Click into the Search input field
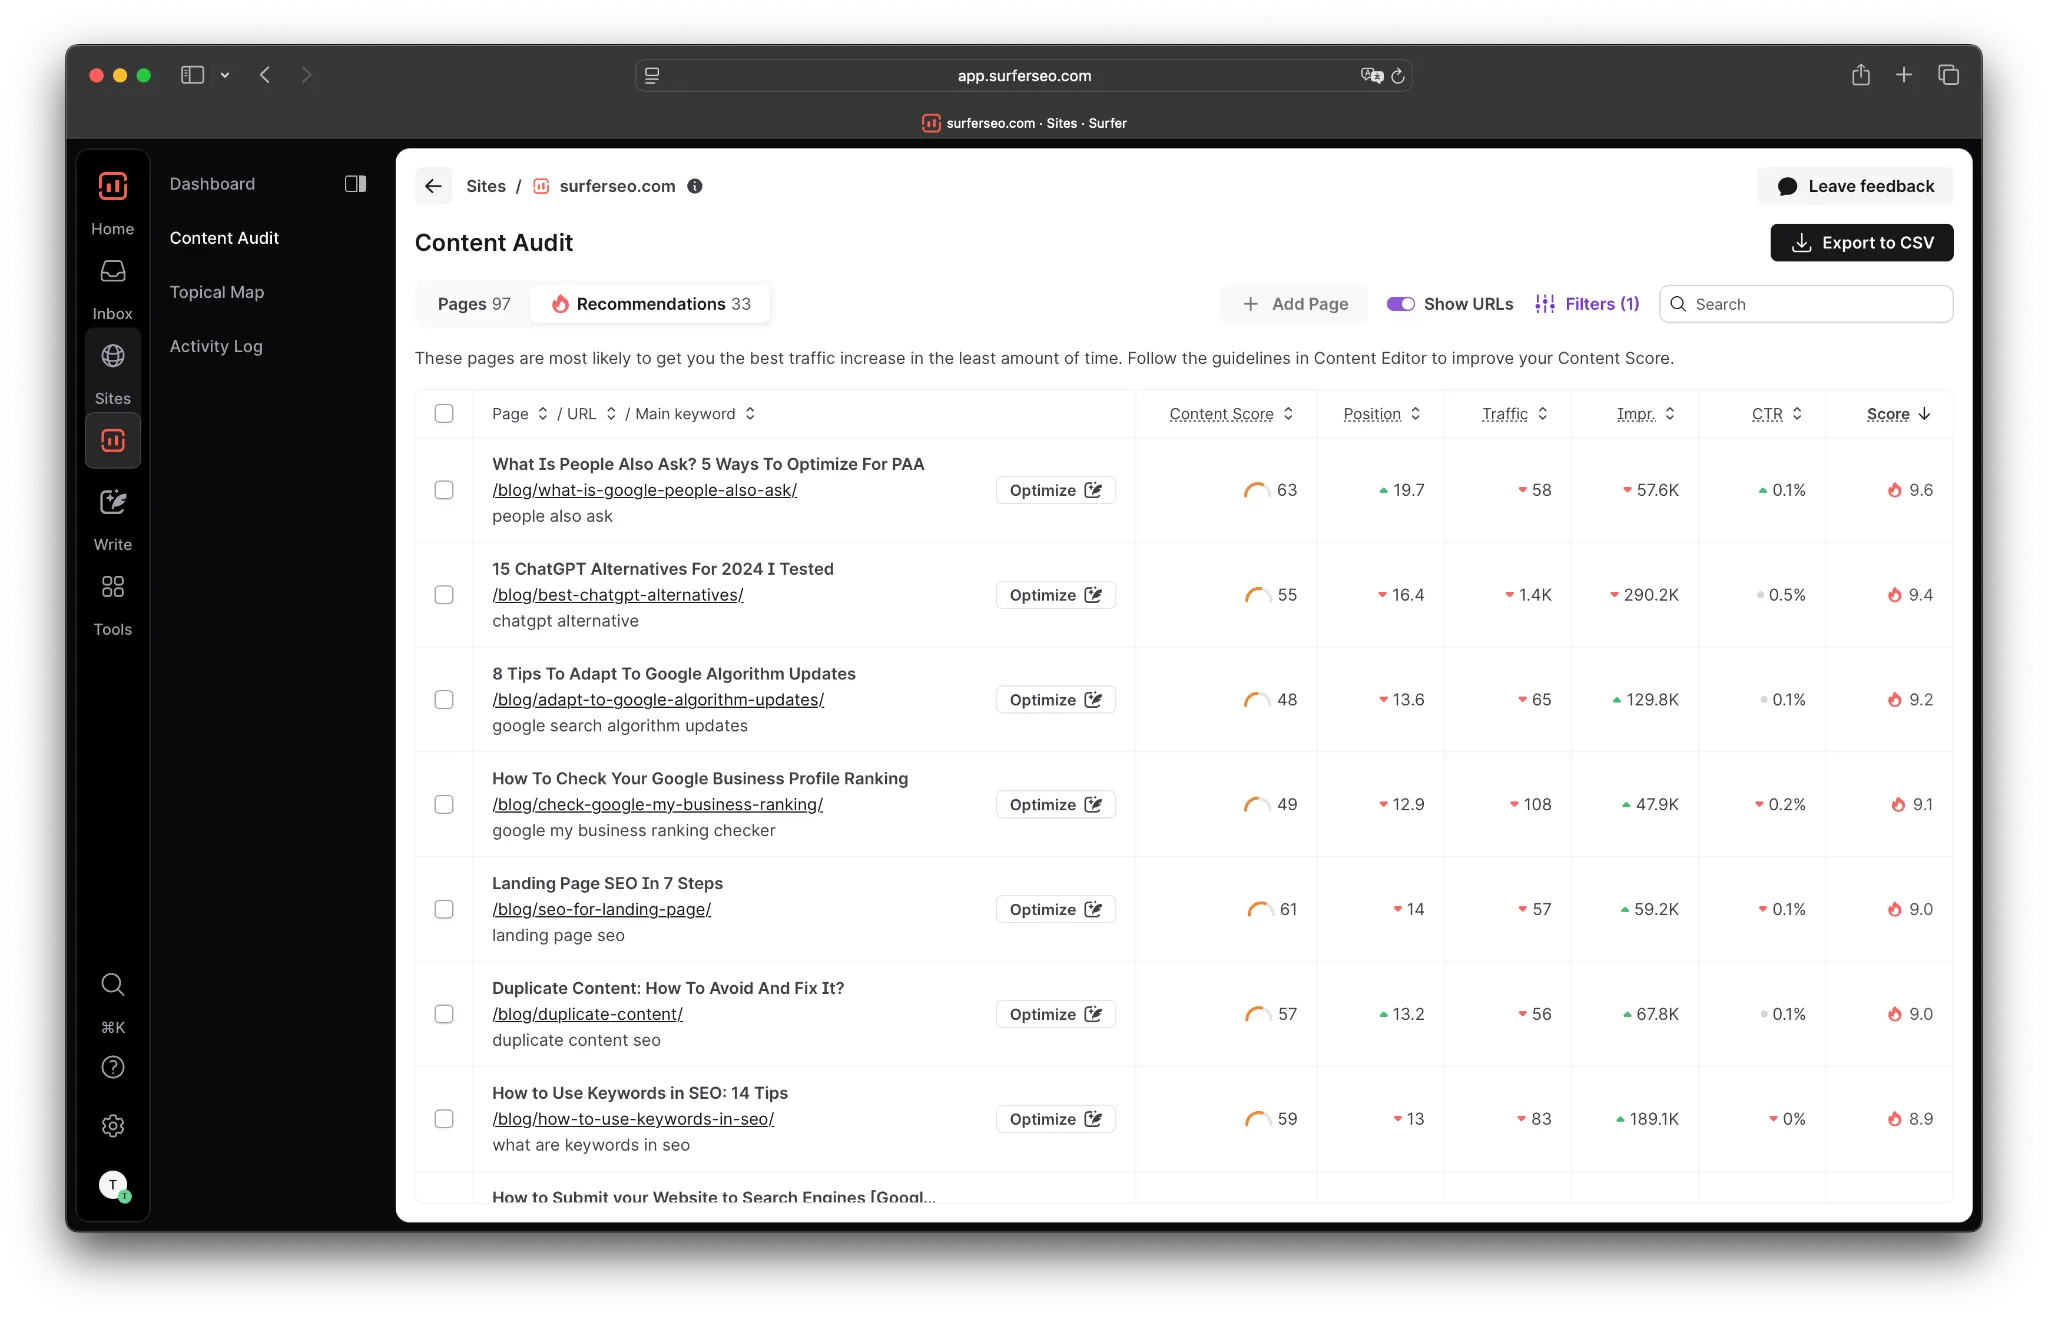This screenshot has width=2048, height=1319. 1815,304
